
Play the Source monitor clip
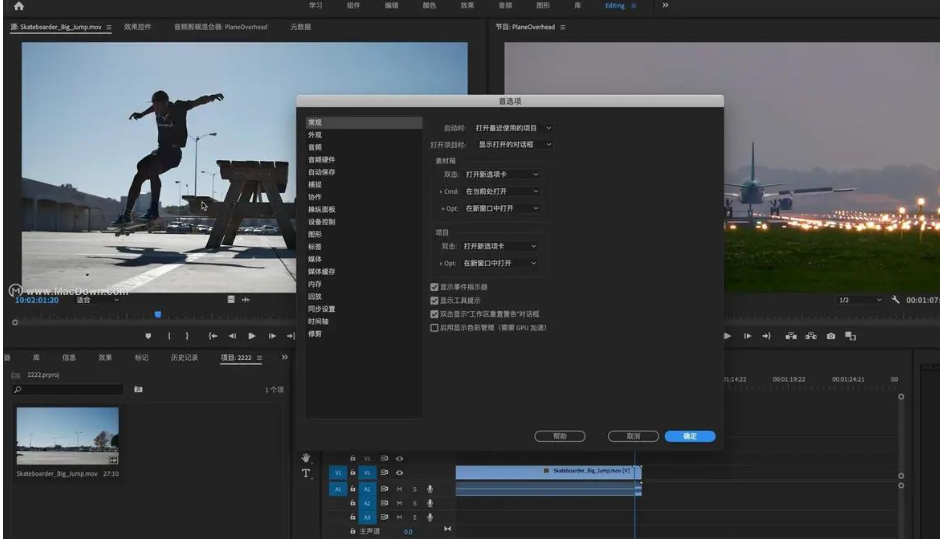point(252,336)
